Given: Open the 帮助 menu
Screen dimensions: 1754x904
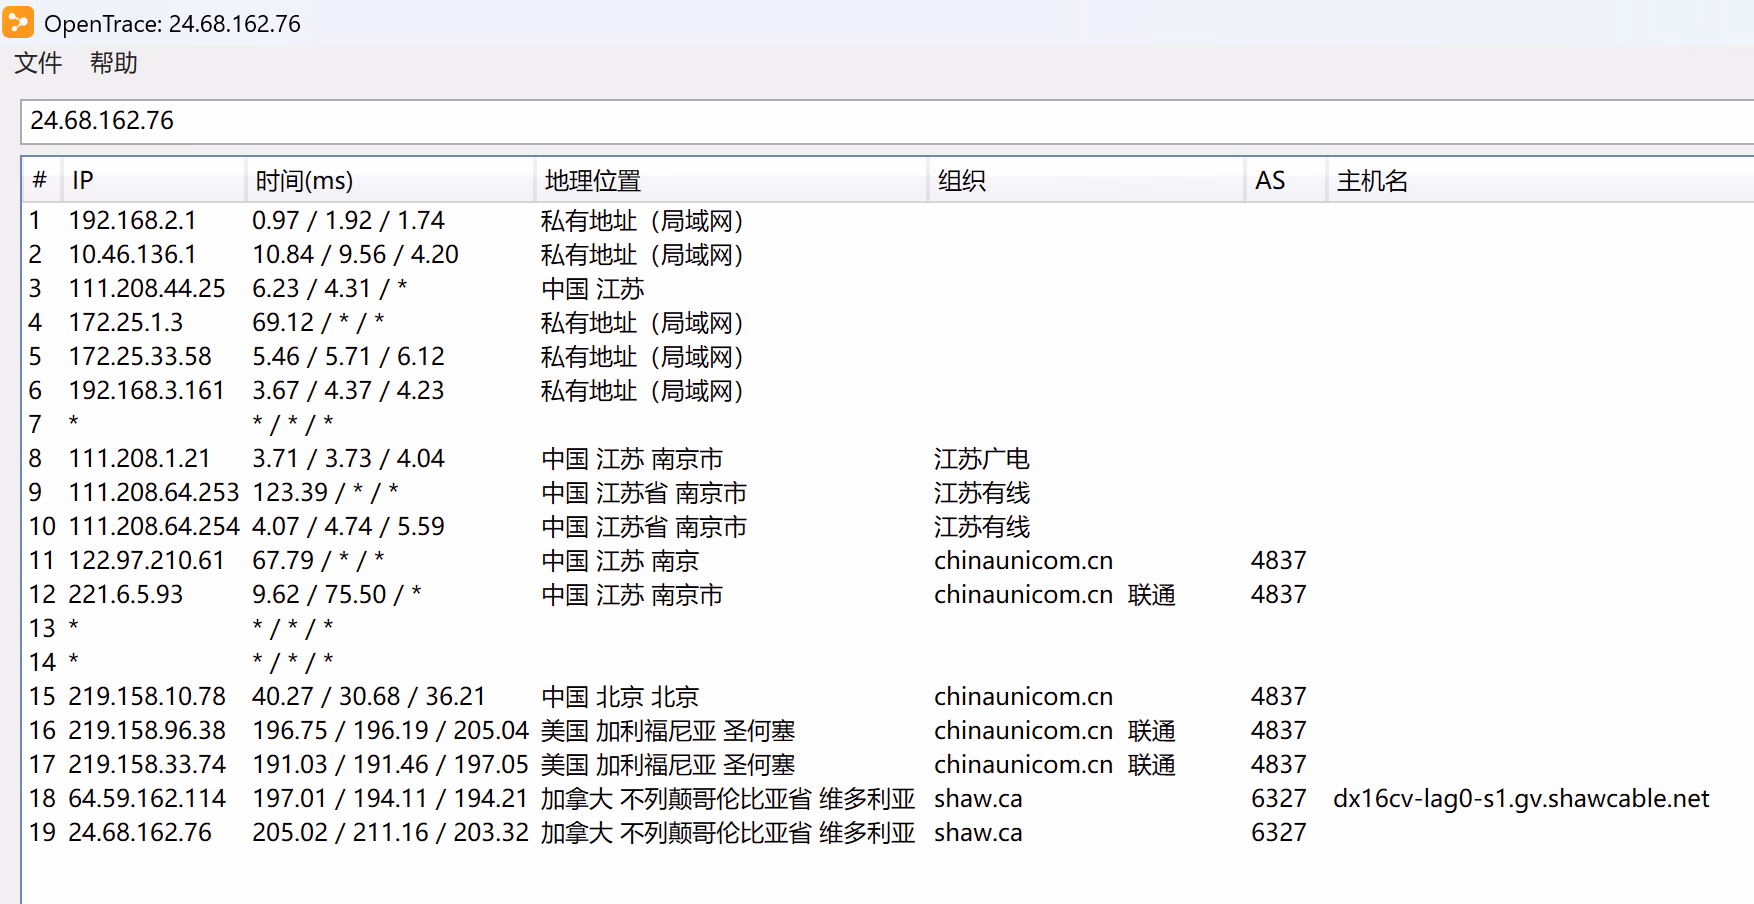Looking at the screenshot, I should click(x=113, y=63).
